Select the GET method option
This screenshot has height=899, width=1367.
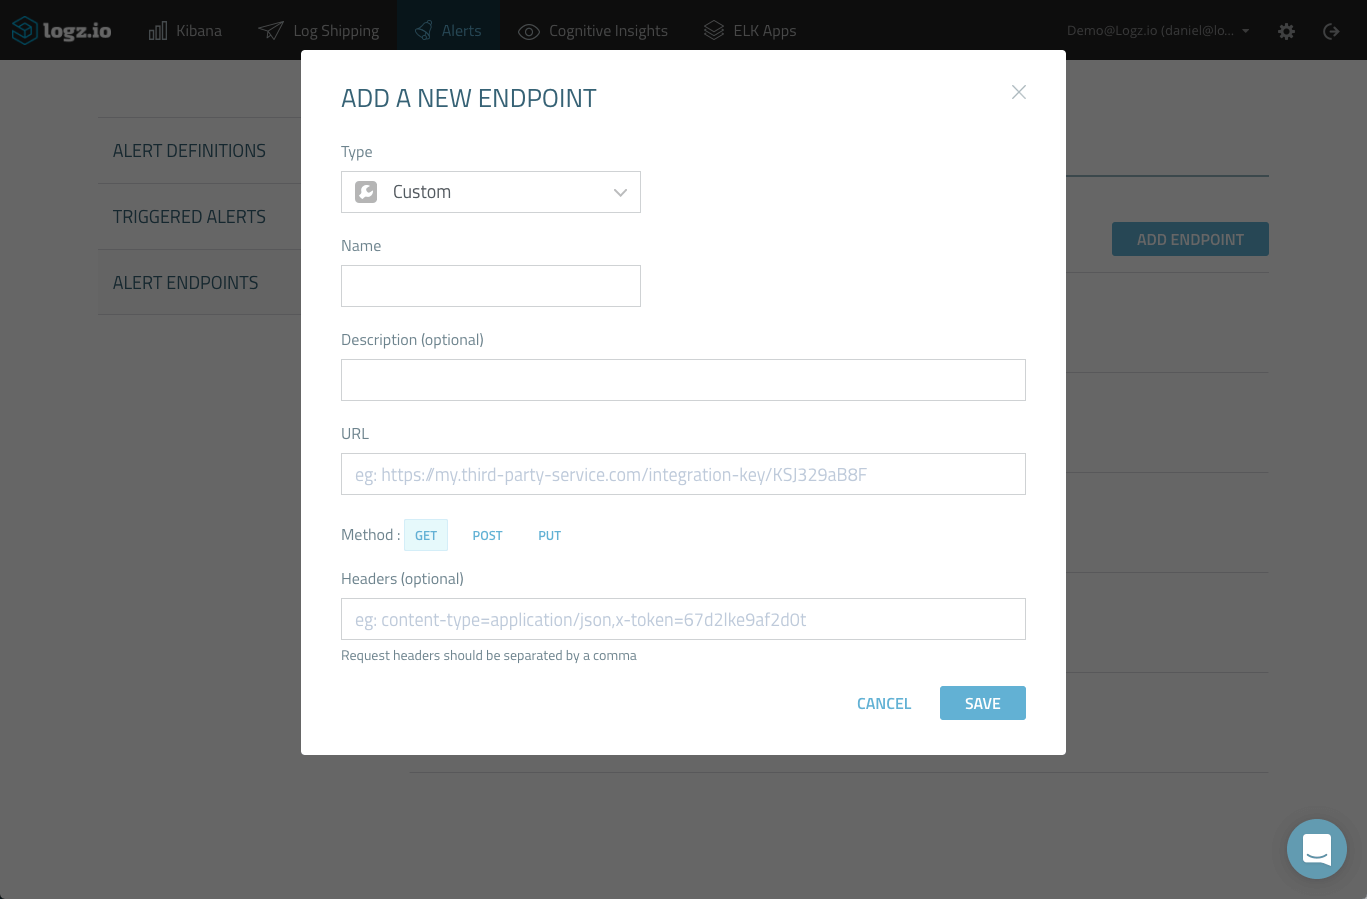click(x=426, y=535)
